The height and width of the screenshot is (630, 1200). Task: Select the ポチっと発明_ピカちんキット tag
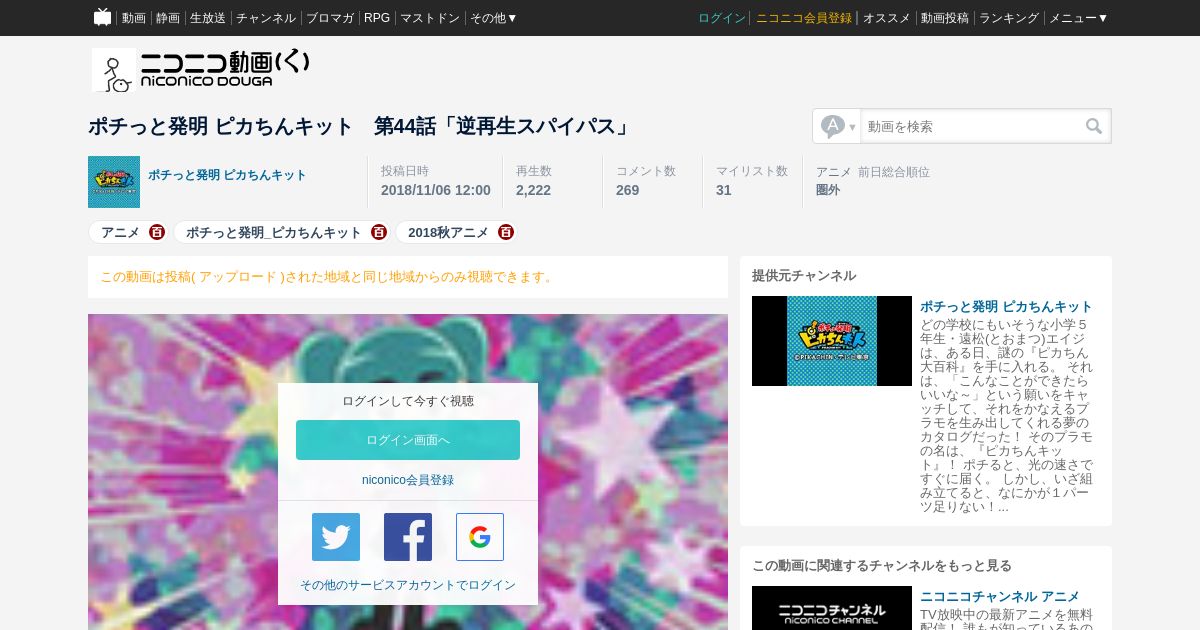pyautogui.click(x=274, y=232)
